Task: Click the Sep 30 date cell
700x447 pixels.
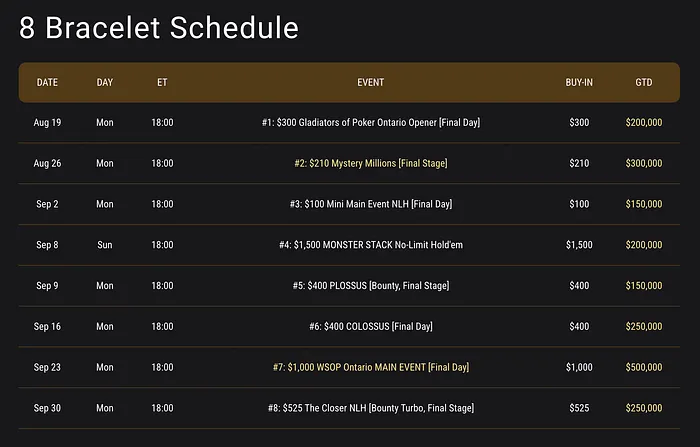Action: (x=47, y=408)
